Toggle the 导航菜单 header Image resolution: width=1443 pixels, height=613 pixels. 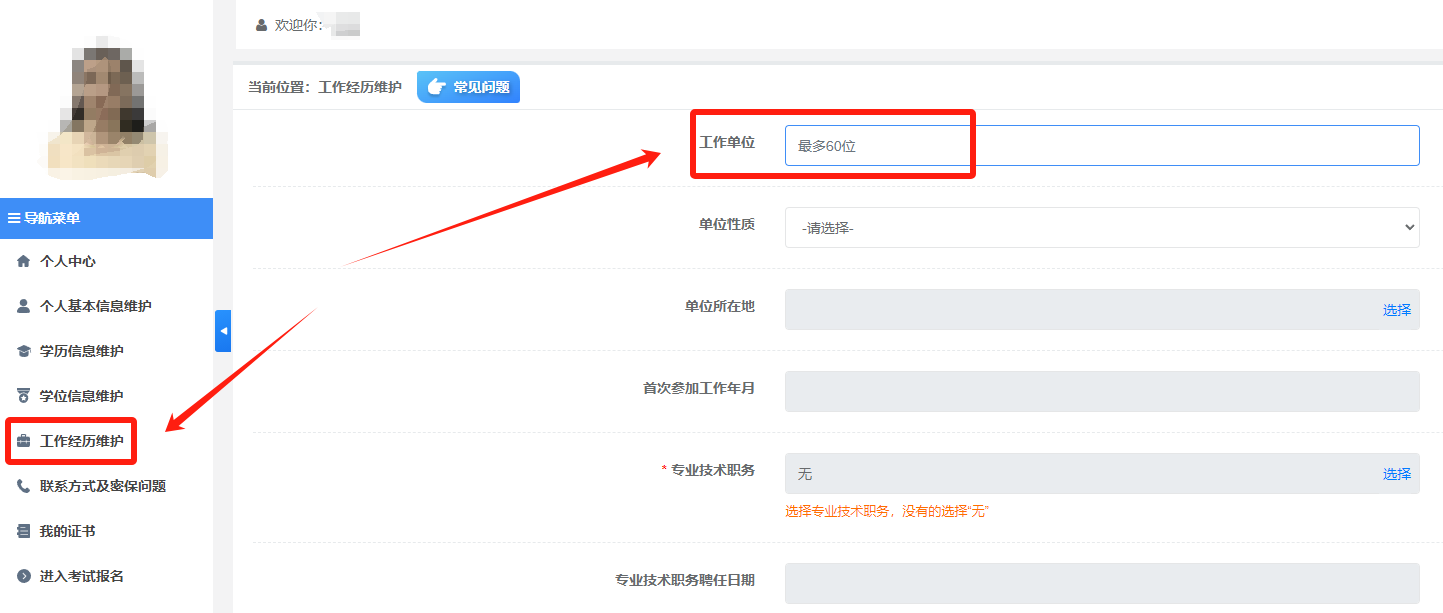(x=106, y=218)
